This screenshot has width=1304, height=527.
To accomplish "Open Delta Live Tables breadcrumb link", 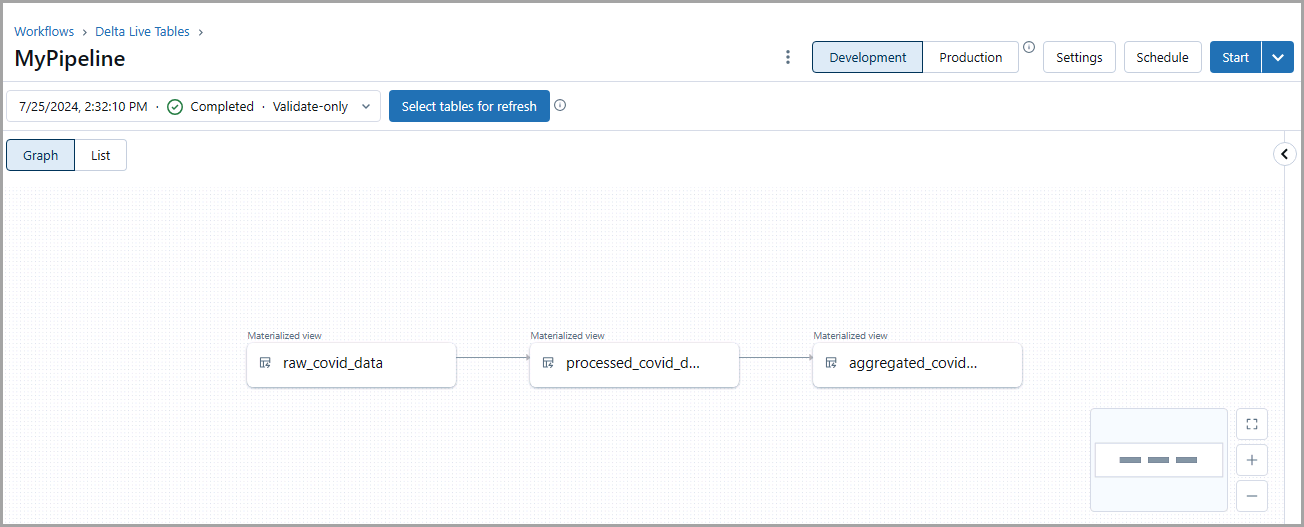I will point(142,32).
